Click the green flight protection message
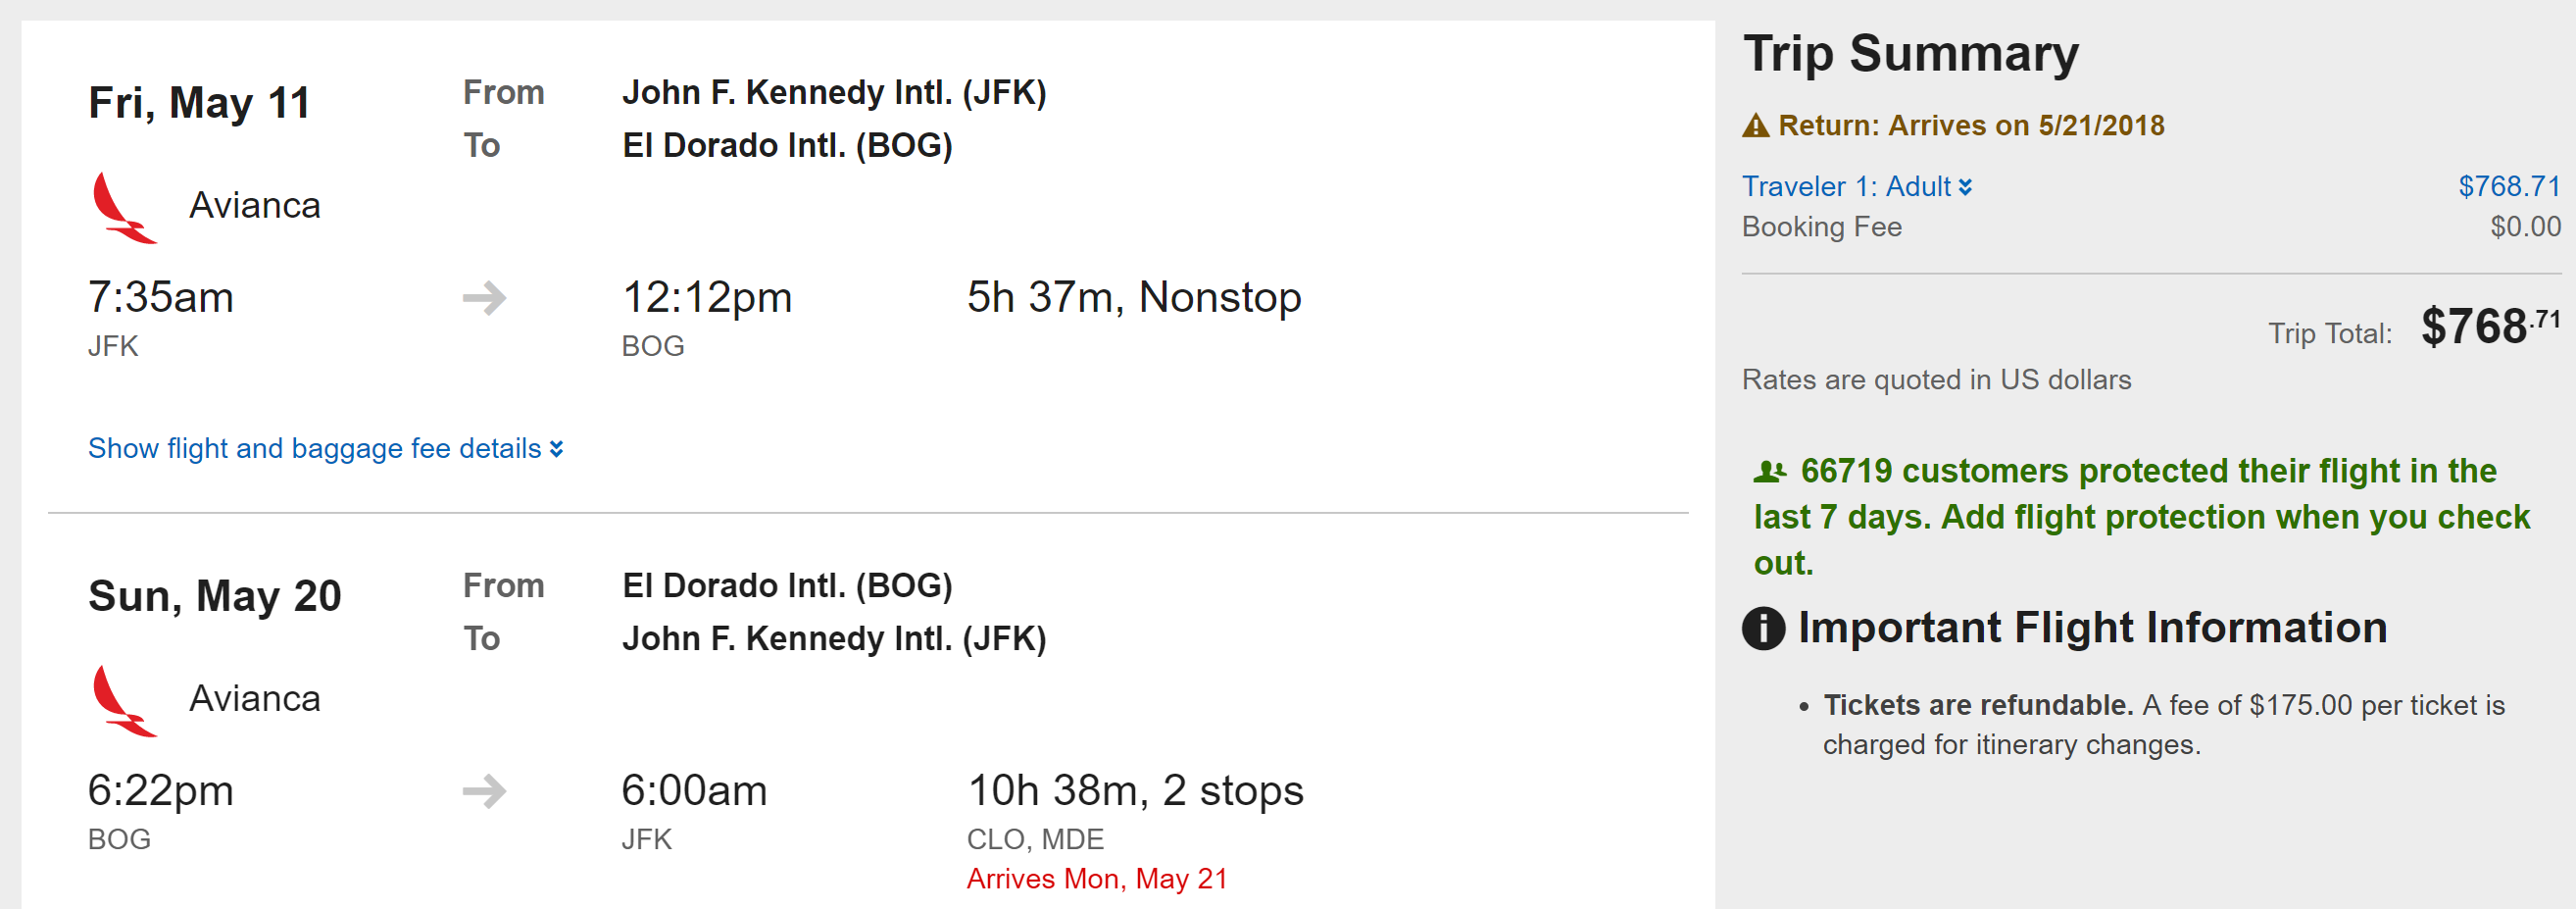 [x=2140, y=517]
